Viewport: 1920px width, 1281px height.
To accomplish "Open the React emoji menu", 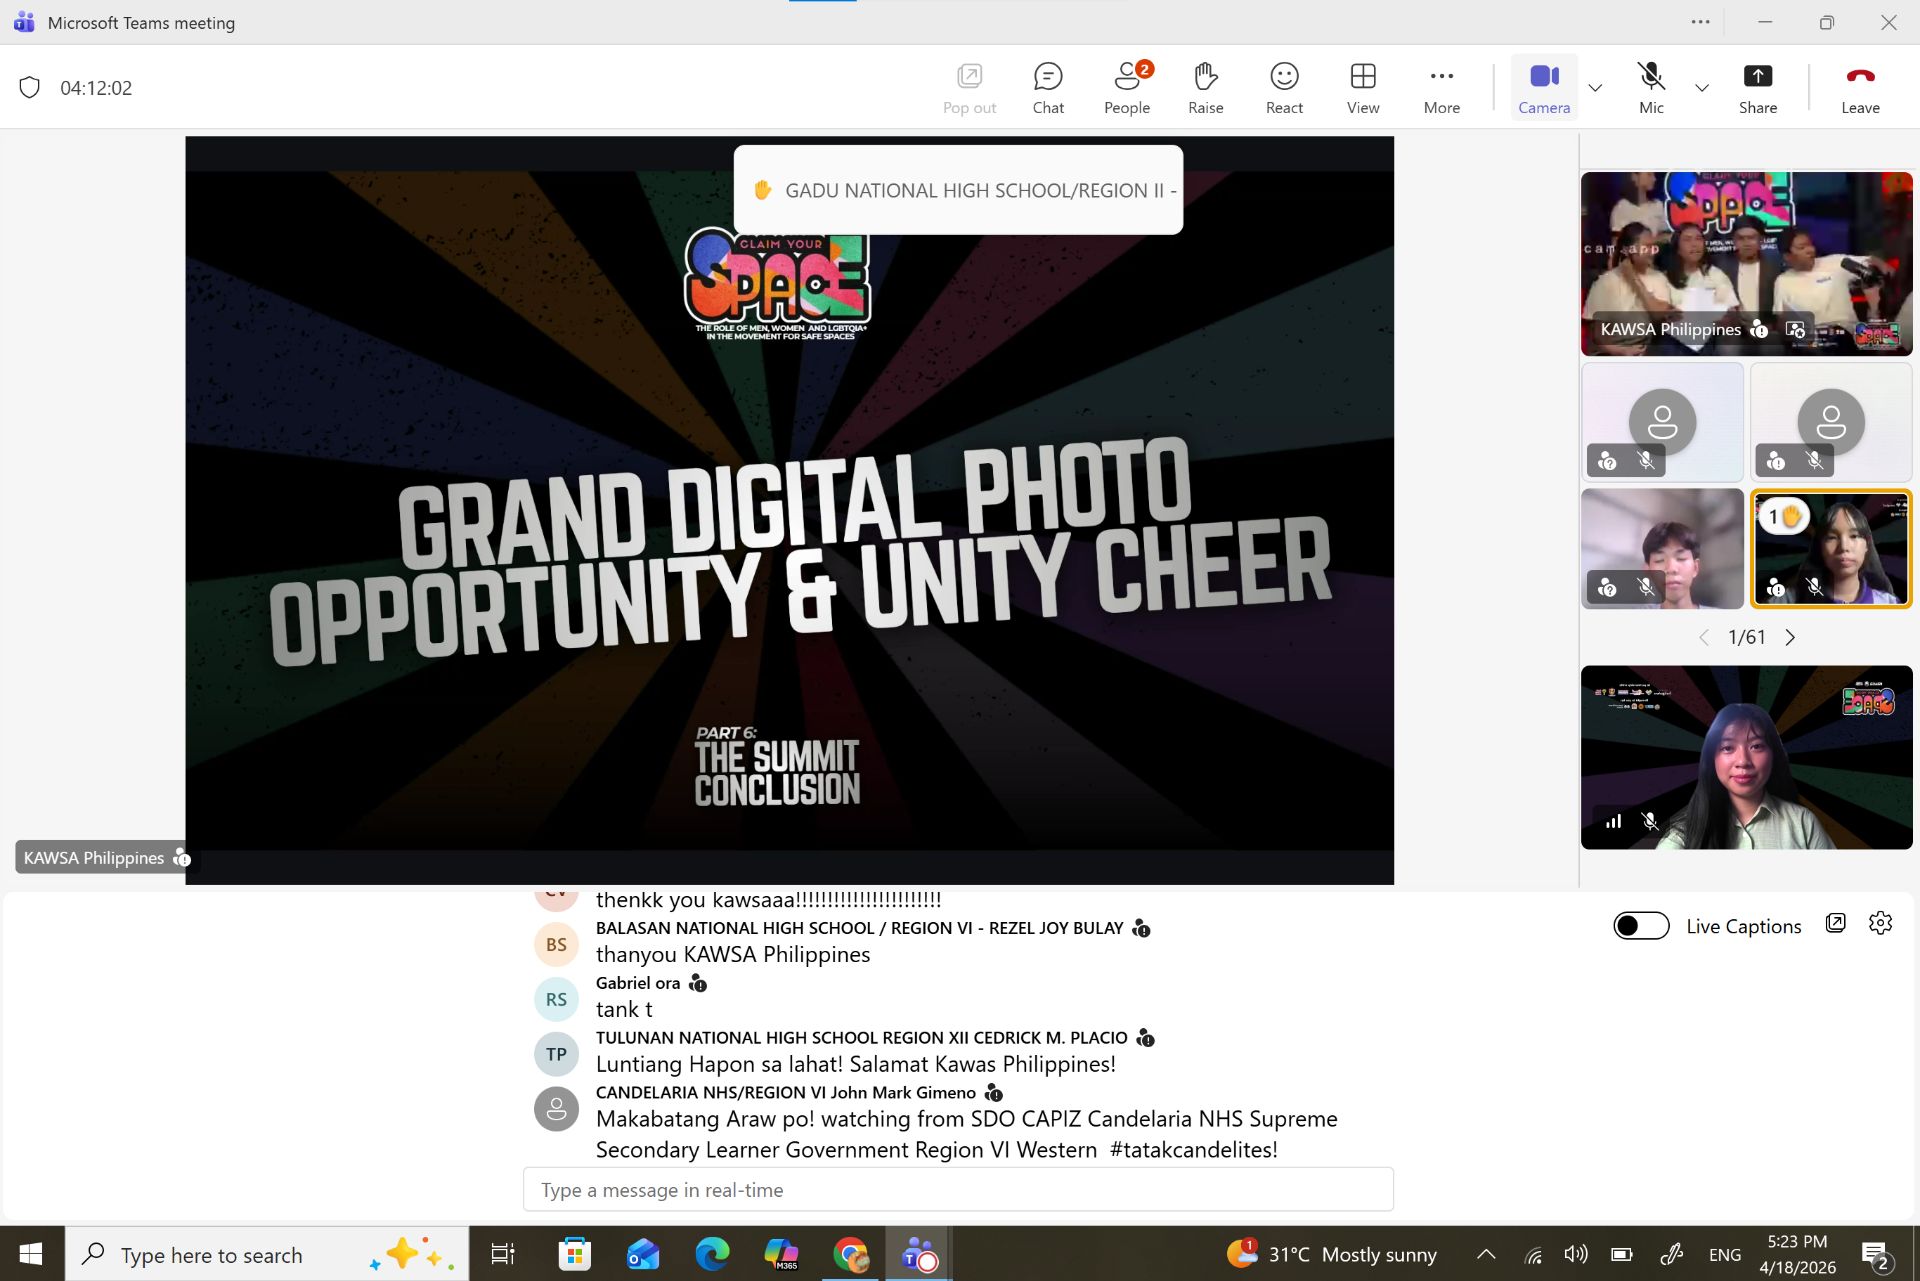I will click(1284, 87).
